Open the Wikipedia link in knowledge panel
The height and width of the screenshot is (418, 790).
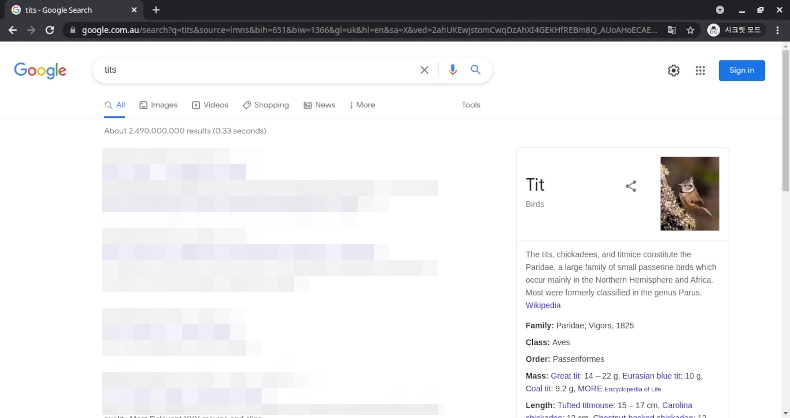click(543, 305)
